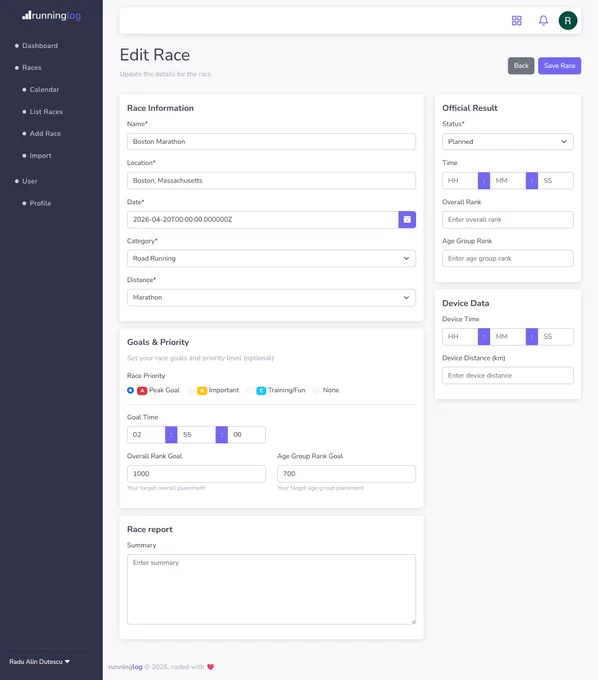The height and width of the screenshot is (680, 598).
Task: Open List Races in sidebar
Action: coord(46,111)
